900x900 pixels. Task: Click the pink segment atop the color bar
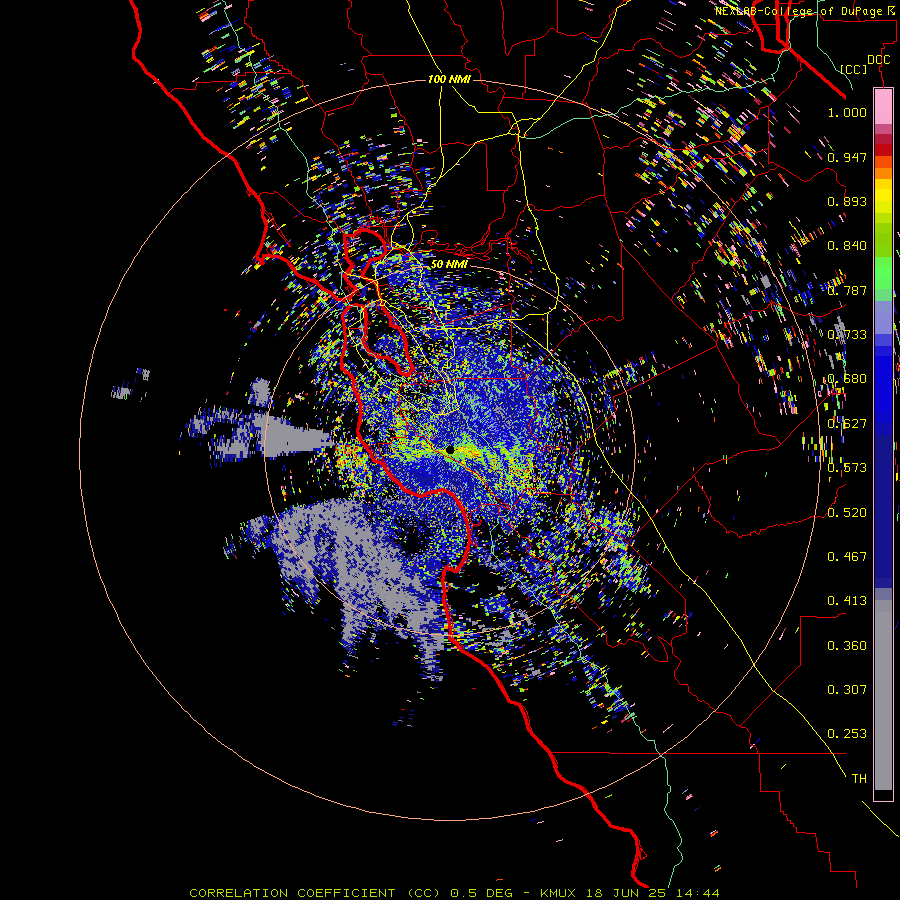[x=883, y=106]
